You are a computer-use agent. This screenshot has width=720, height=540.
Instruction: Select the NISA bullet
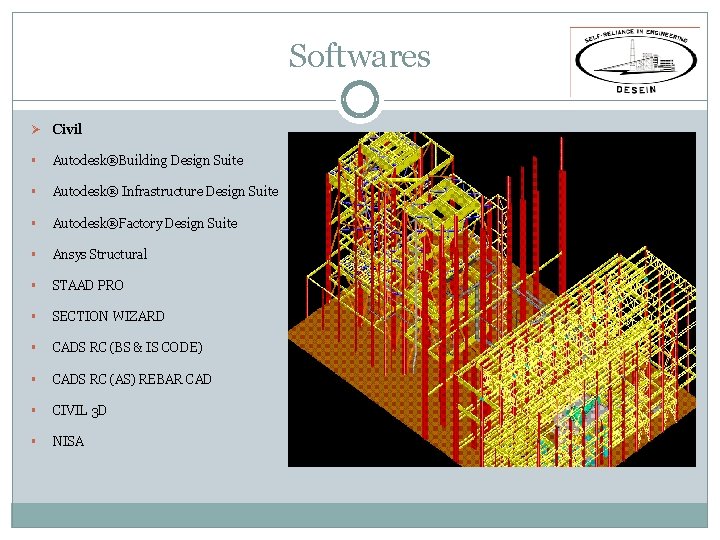pyautogui.click(x=68, y=441)
